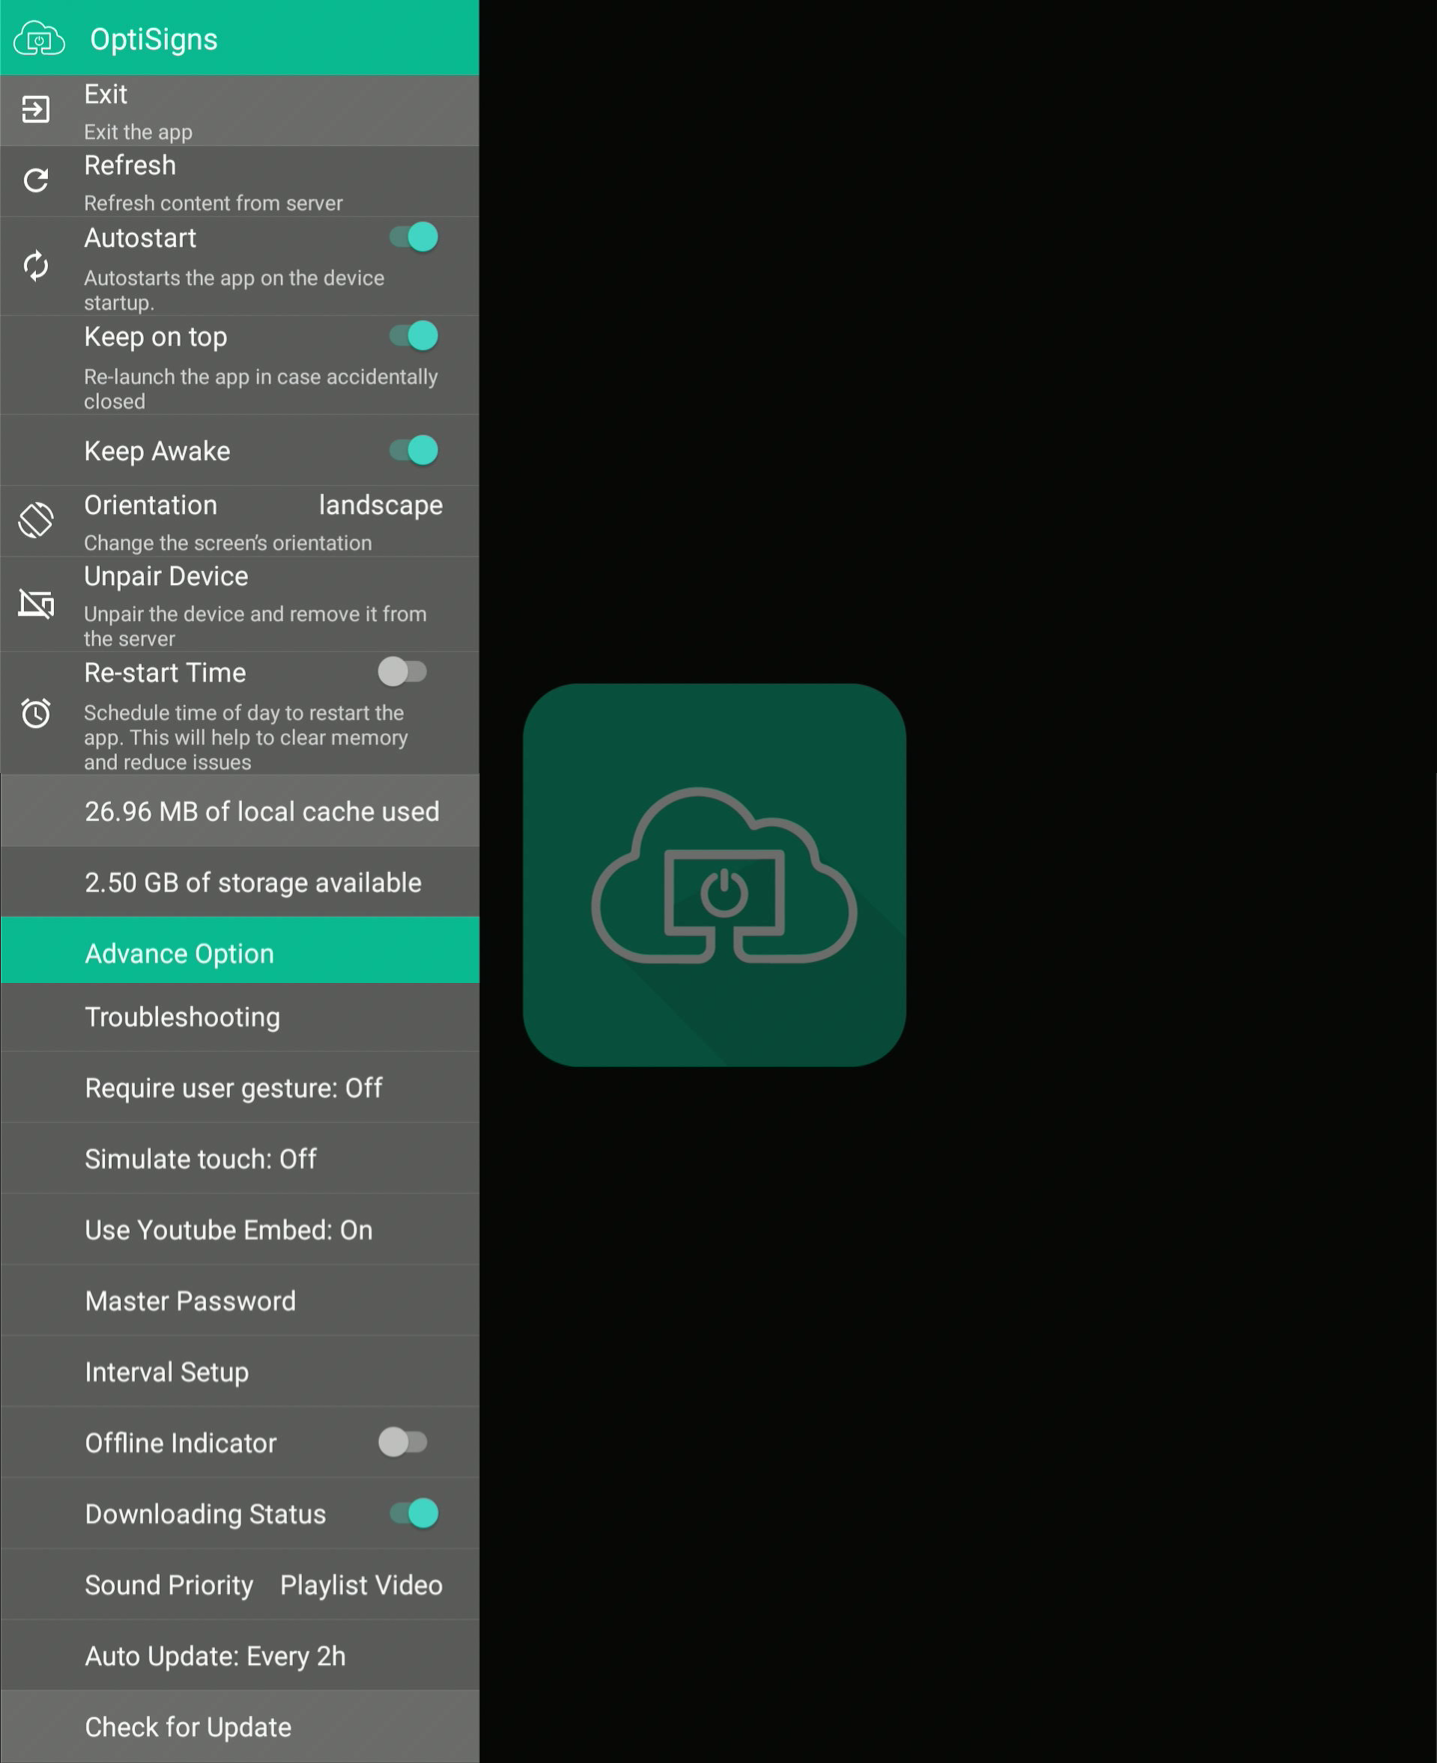Click the OptiSigns cloud logo in header
The image size is (1437, 1763).
38,39
